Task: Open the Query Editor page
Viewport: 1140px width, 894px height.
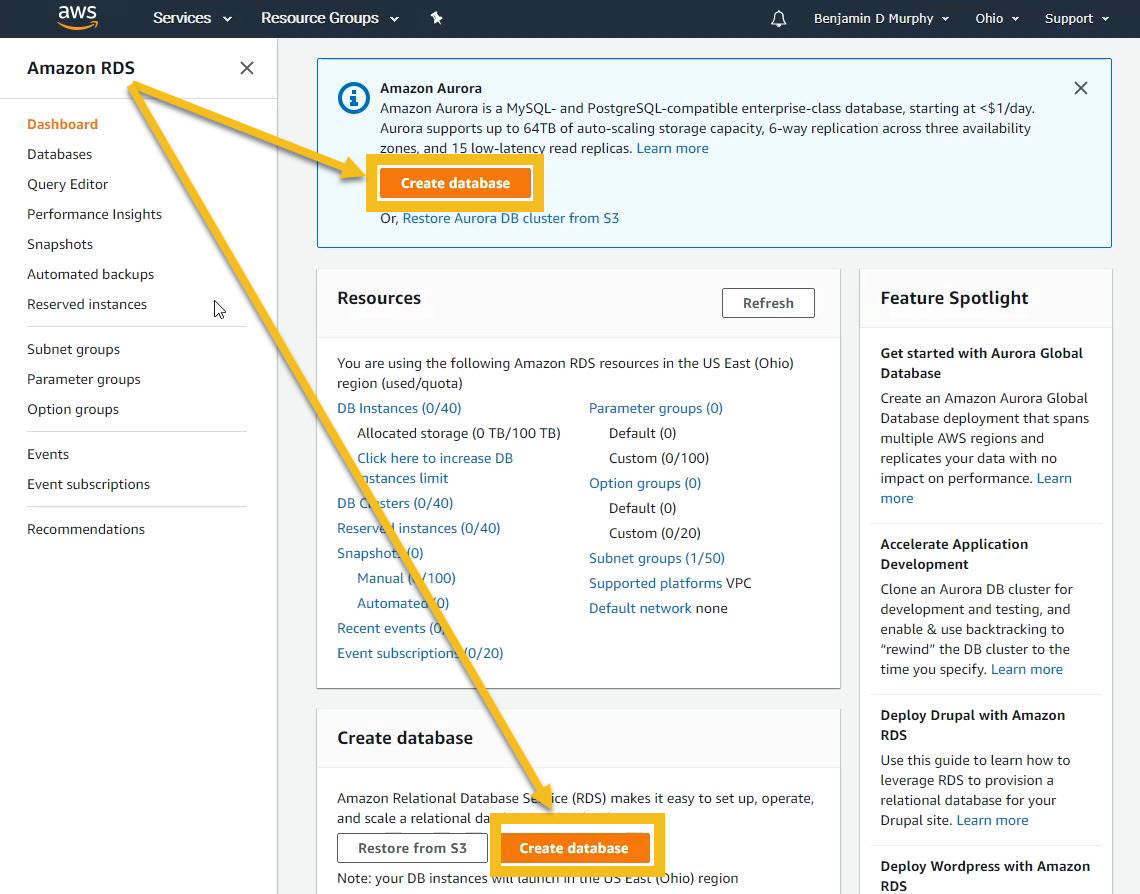Action: tap(68, 184)
